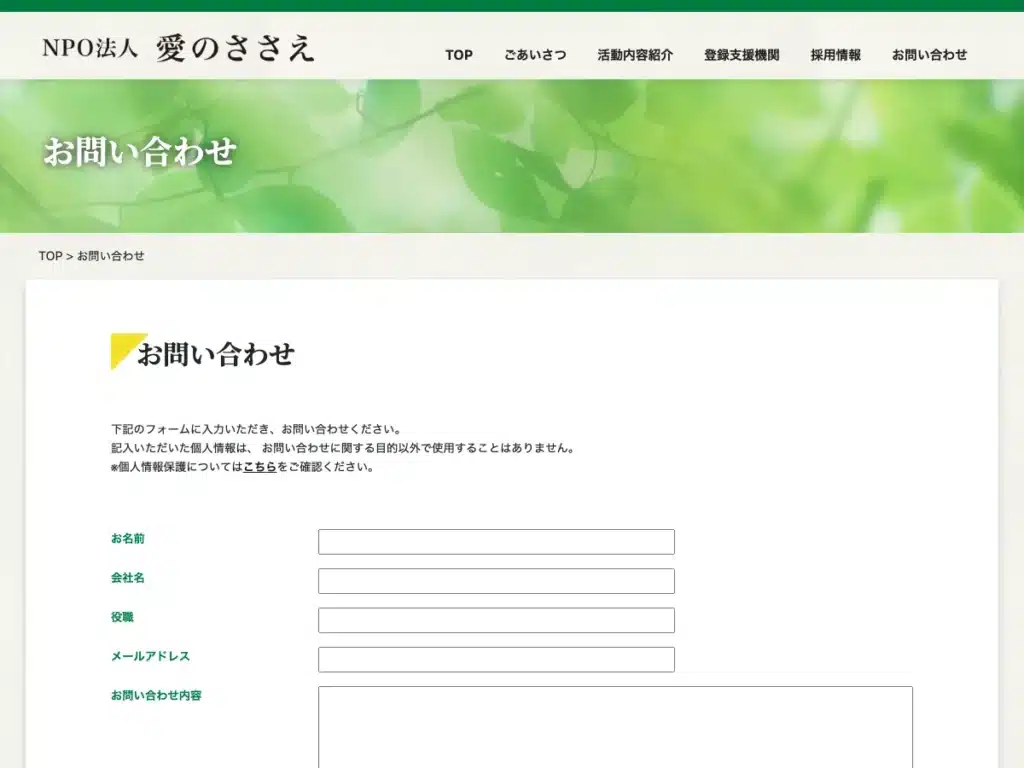
Task: Follow the TOP breadcrumb link
Action: coord(50,256)
